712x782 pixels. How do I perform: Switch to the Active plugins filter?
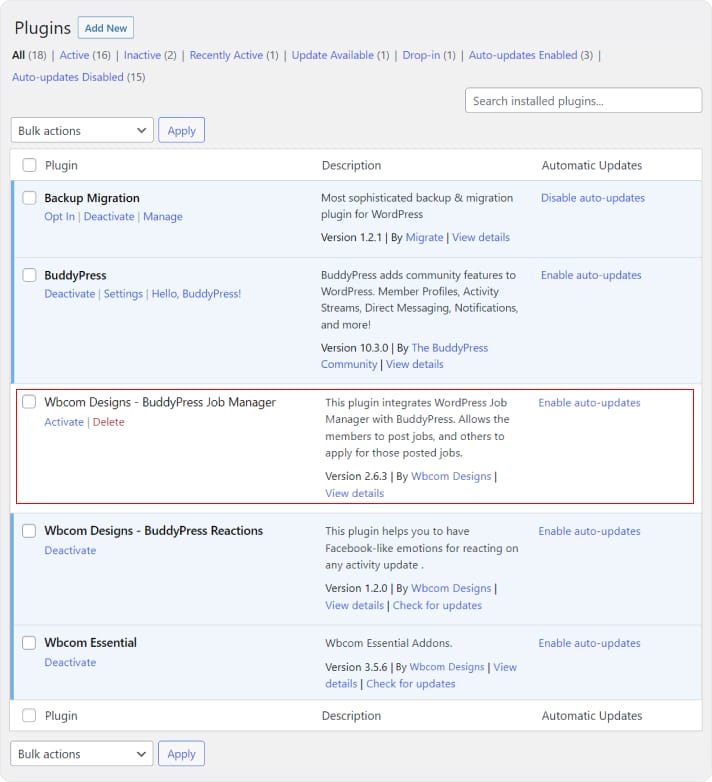pos(74,55)
